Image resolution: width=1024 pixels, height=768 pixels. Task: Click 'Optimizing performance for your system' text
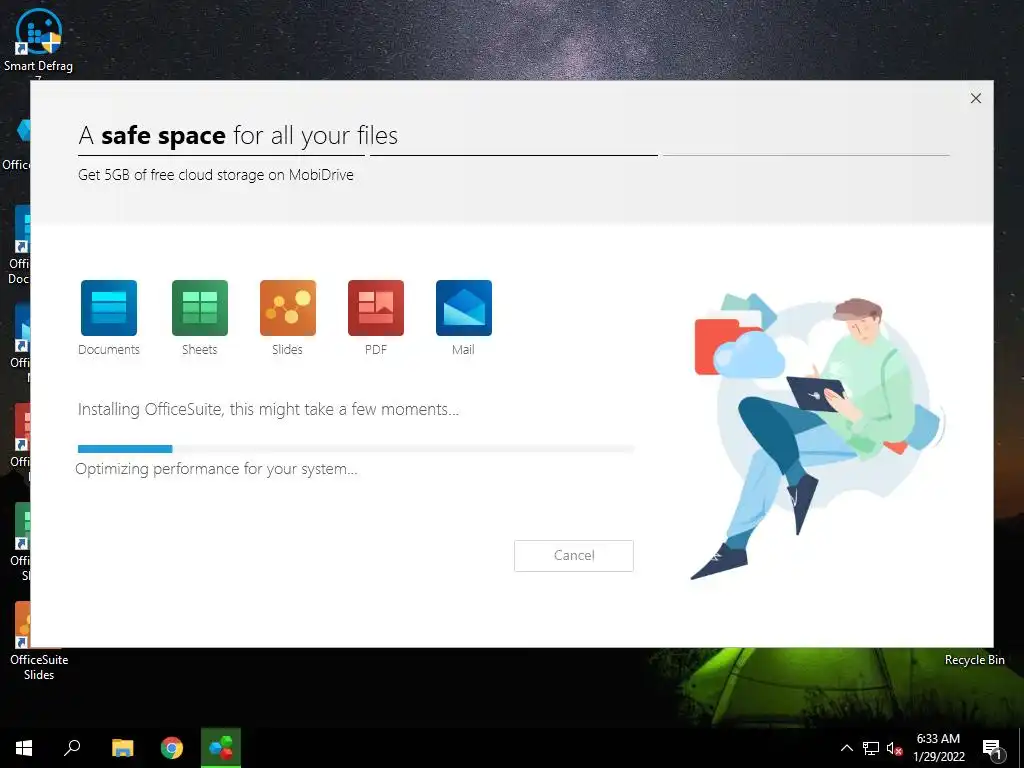216,469
